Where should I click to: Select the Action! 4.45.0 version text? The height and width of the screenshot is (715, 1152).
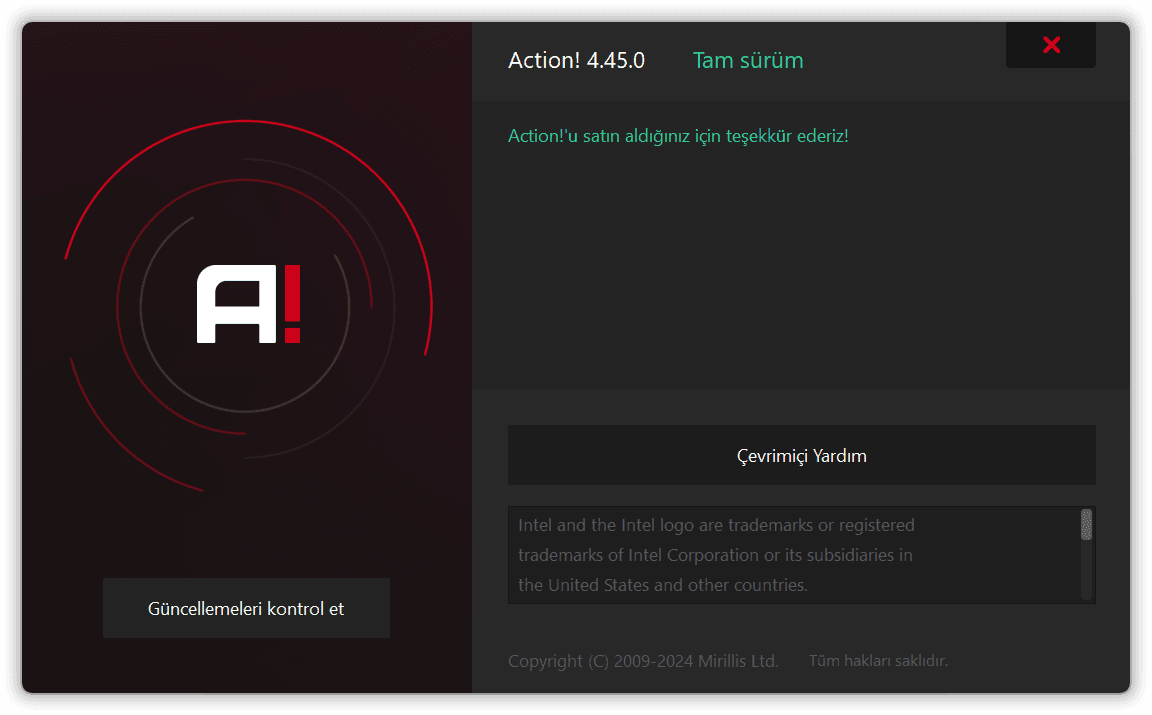[x=576, y=60]
